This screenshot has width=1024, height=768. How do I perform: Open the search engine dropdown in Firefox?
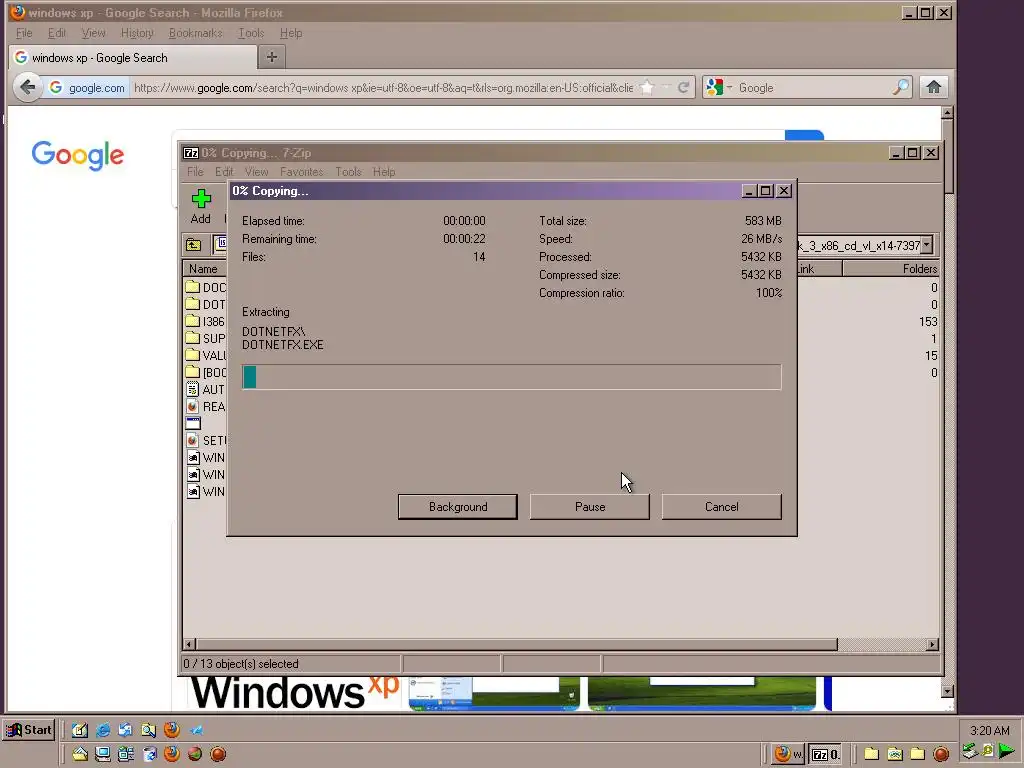click(x=719, y=88)
